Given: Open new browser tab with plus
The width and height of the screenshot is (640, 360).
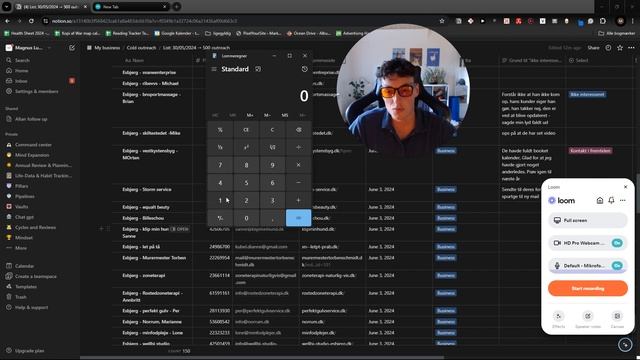Looking at the screenshot, I should coord(176,7).
